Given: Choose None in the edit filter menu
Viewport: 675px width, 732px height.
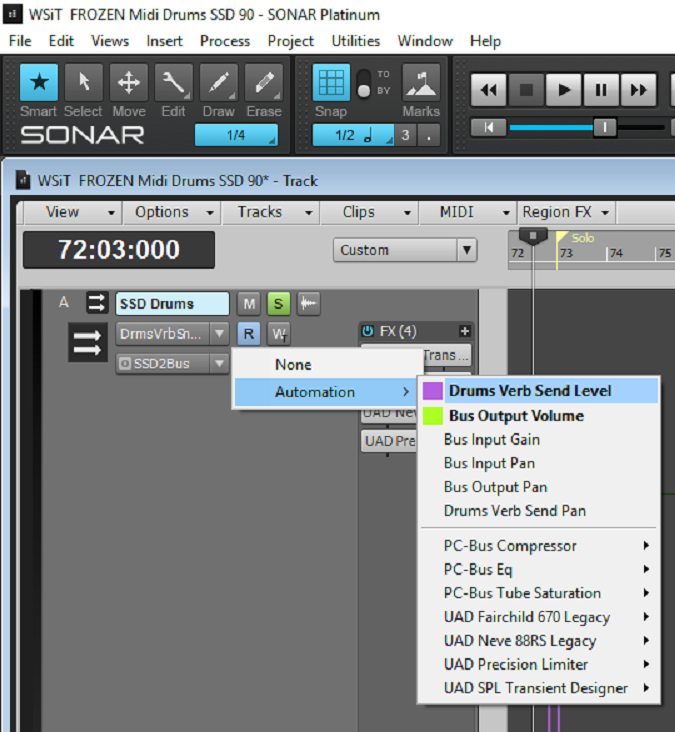Looking at the screenshot, I should point(293,365).
